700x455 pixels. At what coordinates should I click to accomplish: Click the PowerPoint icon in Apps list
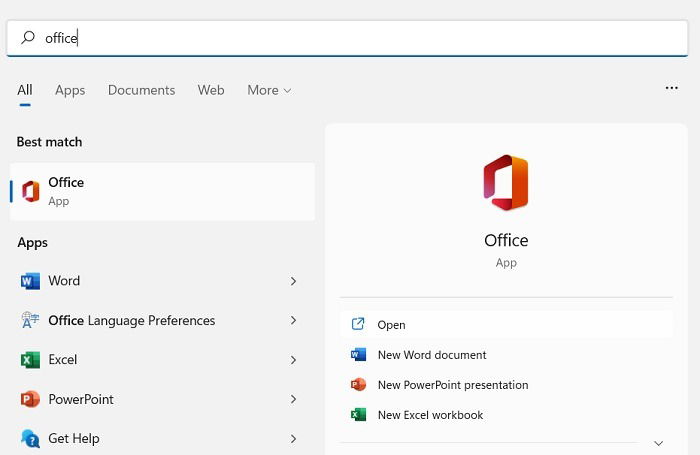[30, 399]
